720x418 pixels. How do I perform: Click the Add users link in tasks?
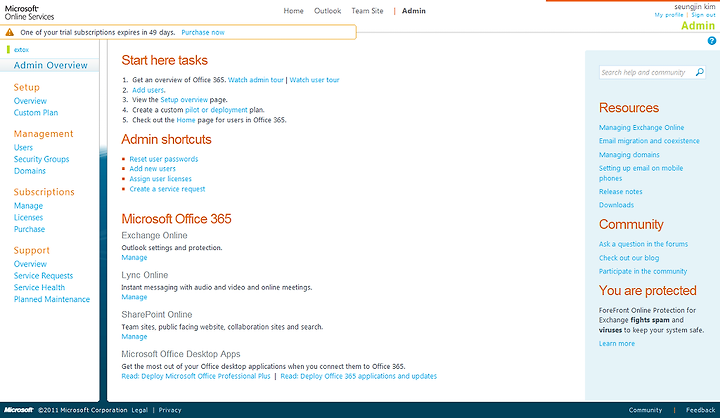(x=148, y=90)
